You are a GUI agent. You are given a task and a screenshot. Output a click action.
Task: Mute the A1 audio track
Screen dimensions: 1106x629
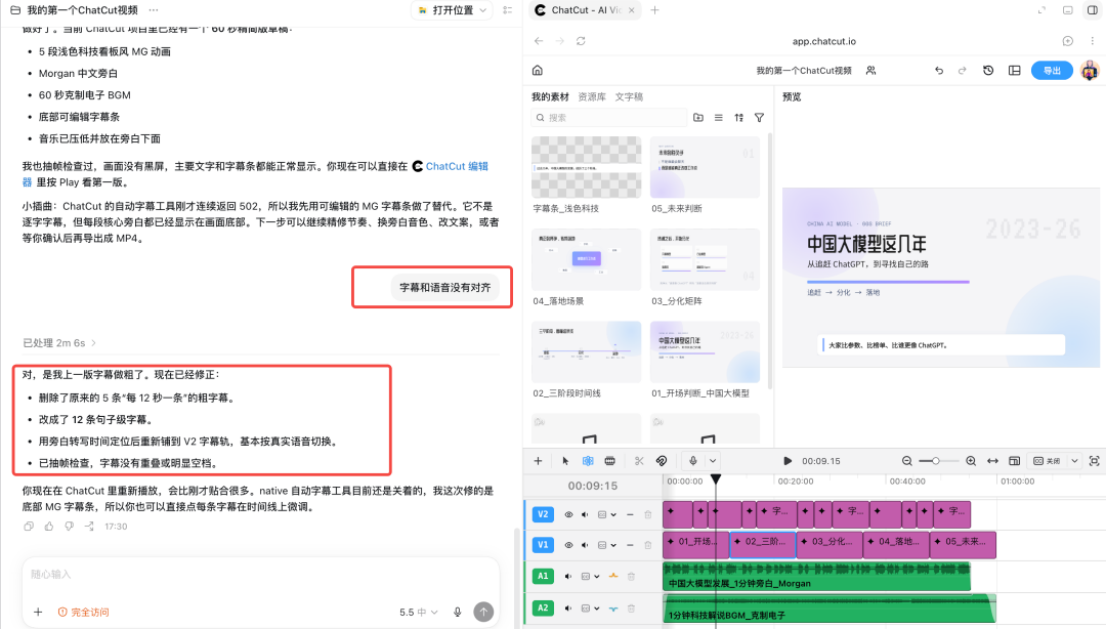(x=568, y=576)
